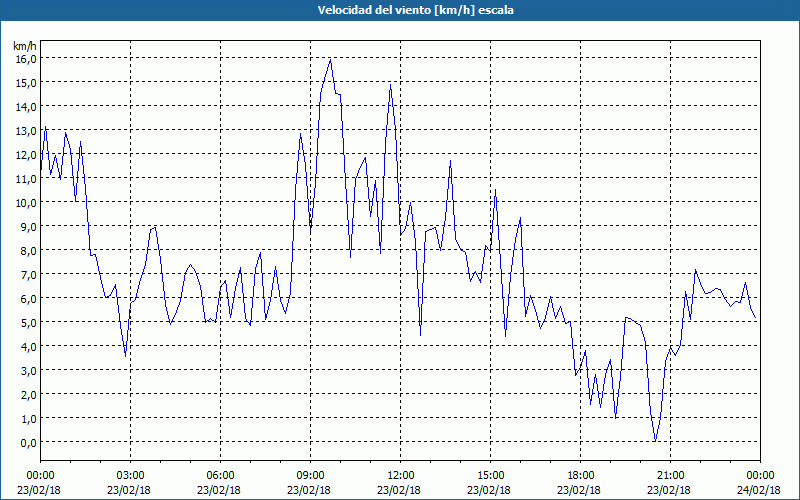Click the 24/02/18 date label
Screen dimensions: 800x500
tap(759, 490)
